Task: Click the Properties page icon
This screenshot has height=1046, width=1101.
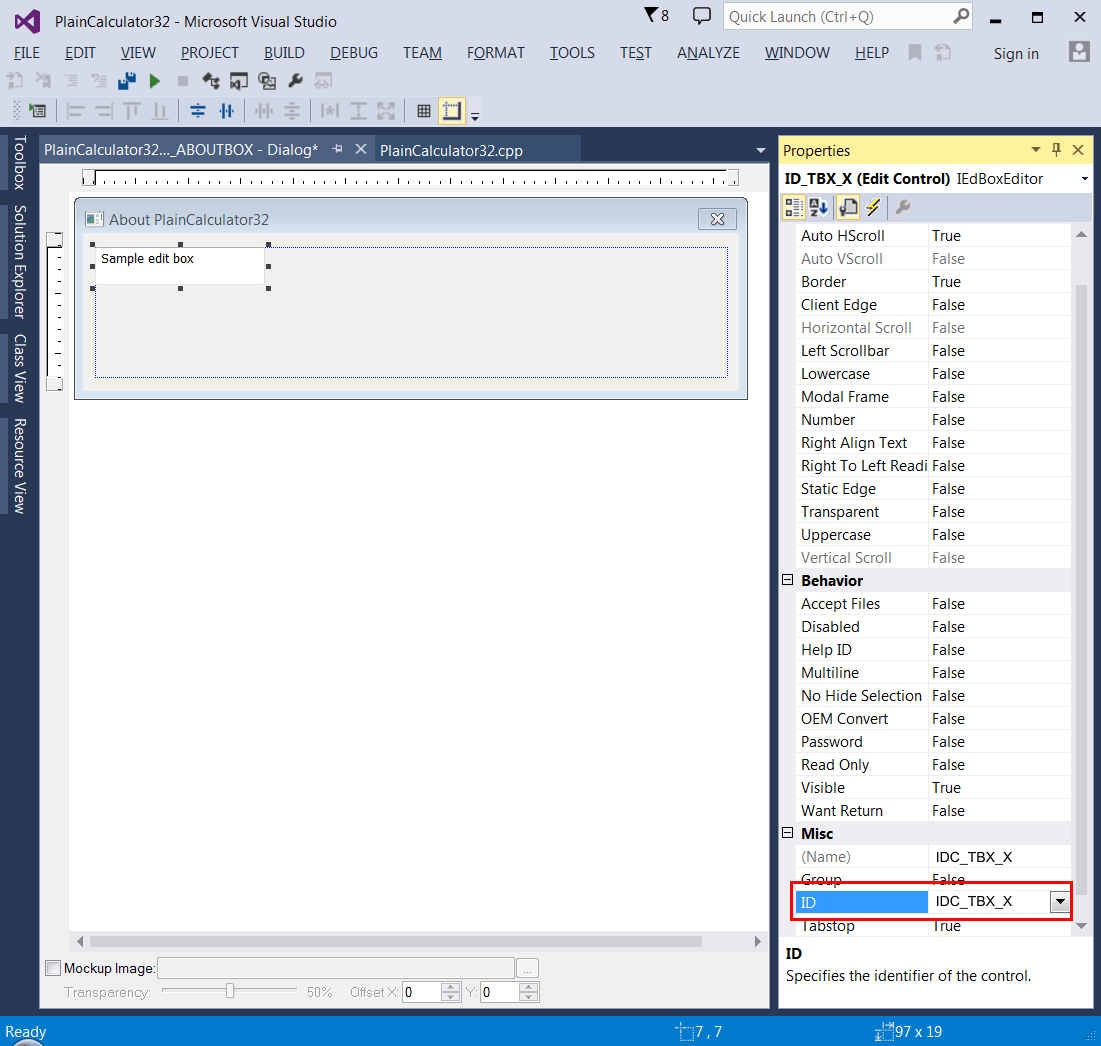Action: [x=848, y=207]
